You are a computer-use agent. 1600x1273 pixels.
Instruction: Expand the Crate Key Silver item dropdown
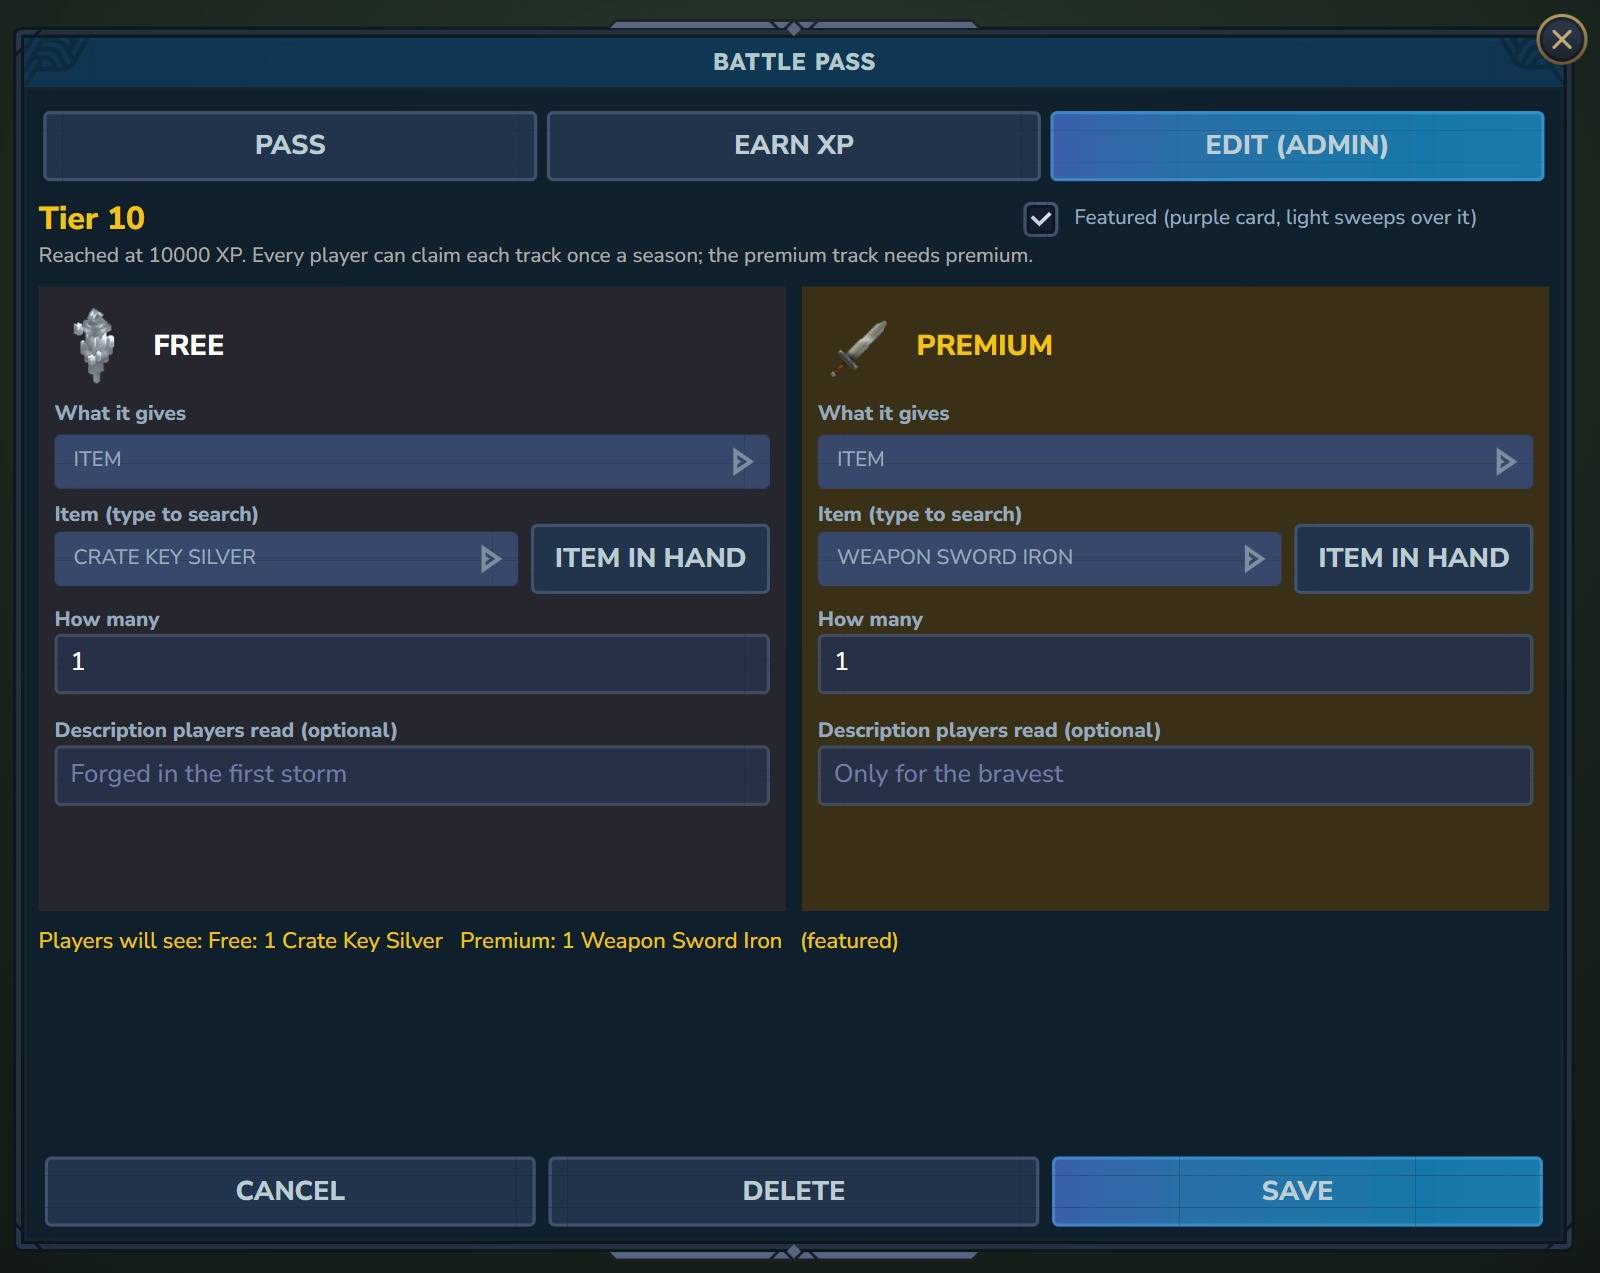[x=286, y=558]
